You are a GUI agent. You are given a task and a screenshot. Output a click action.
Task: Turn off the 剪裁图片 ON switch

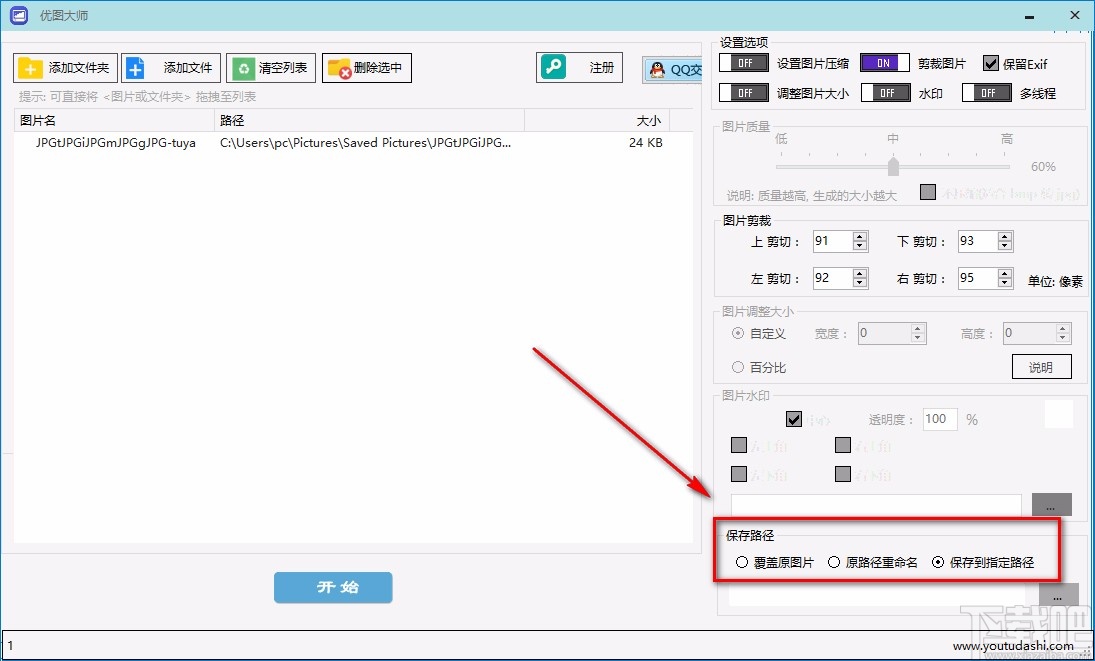click(884, 63)
